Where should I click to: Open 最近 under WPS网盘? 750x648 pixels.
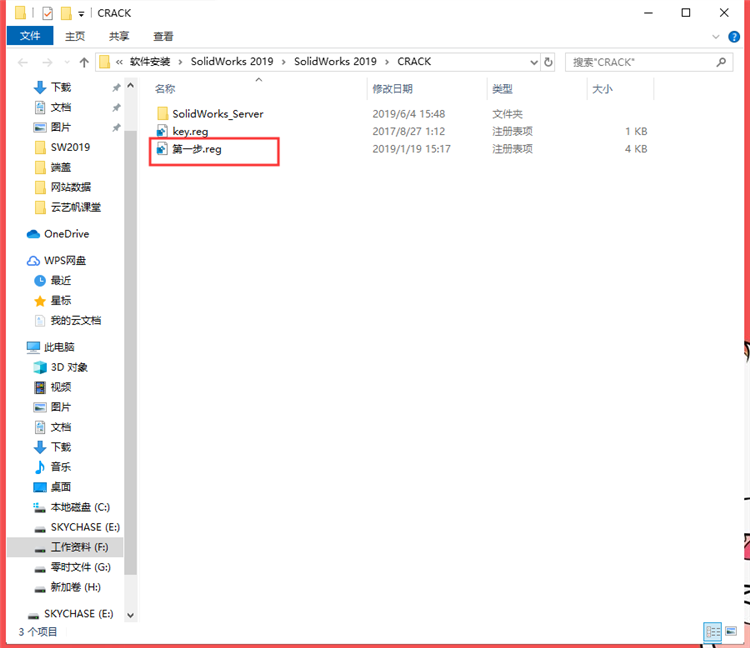coord(61,281)
